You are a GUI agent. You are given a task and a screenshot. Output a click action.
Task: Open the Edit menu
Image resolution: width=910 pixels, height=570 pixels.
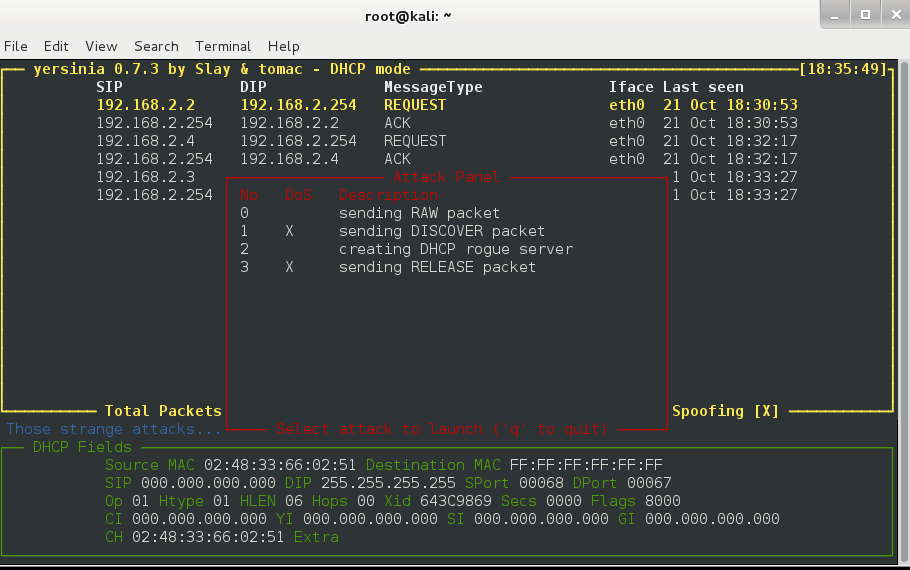point(56,46)
